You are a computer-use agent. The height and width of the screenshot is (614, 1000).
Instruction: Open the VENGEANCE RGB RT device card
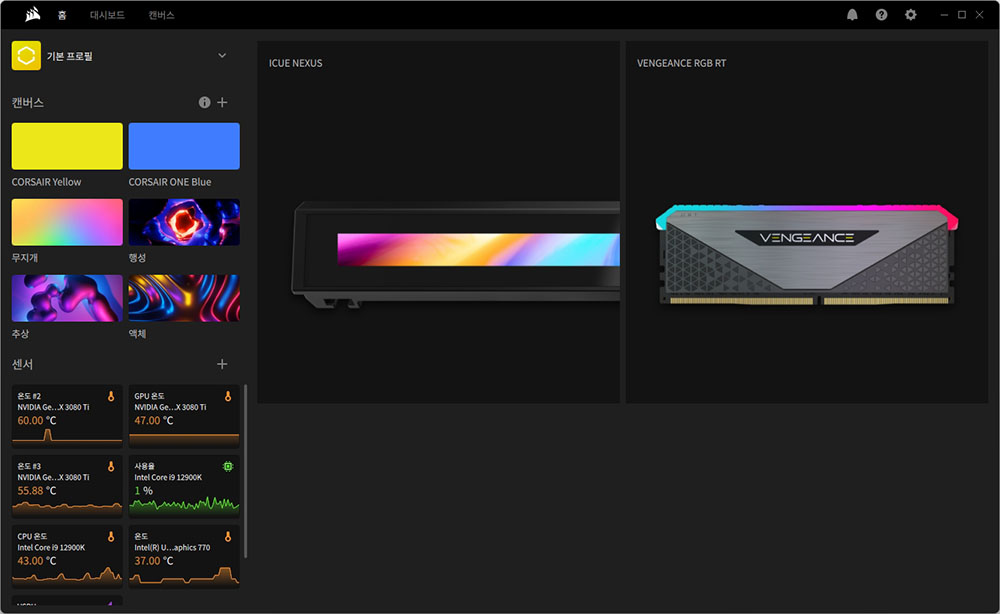click(807, 223)
